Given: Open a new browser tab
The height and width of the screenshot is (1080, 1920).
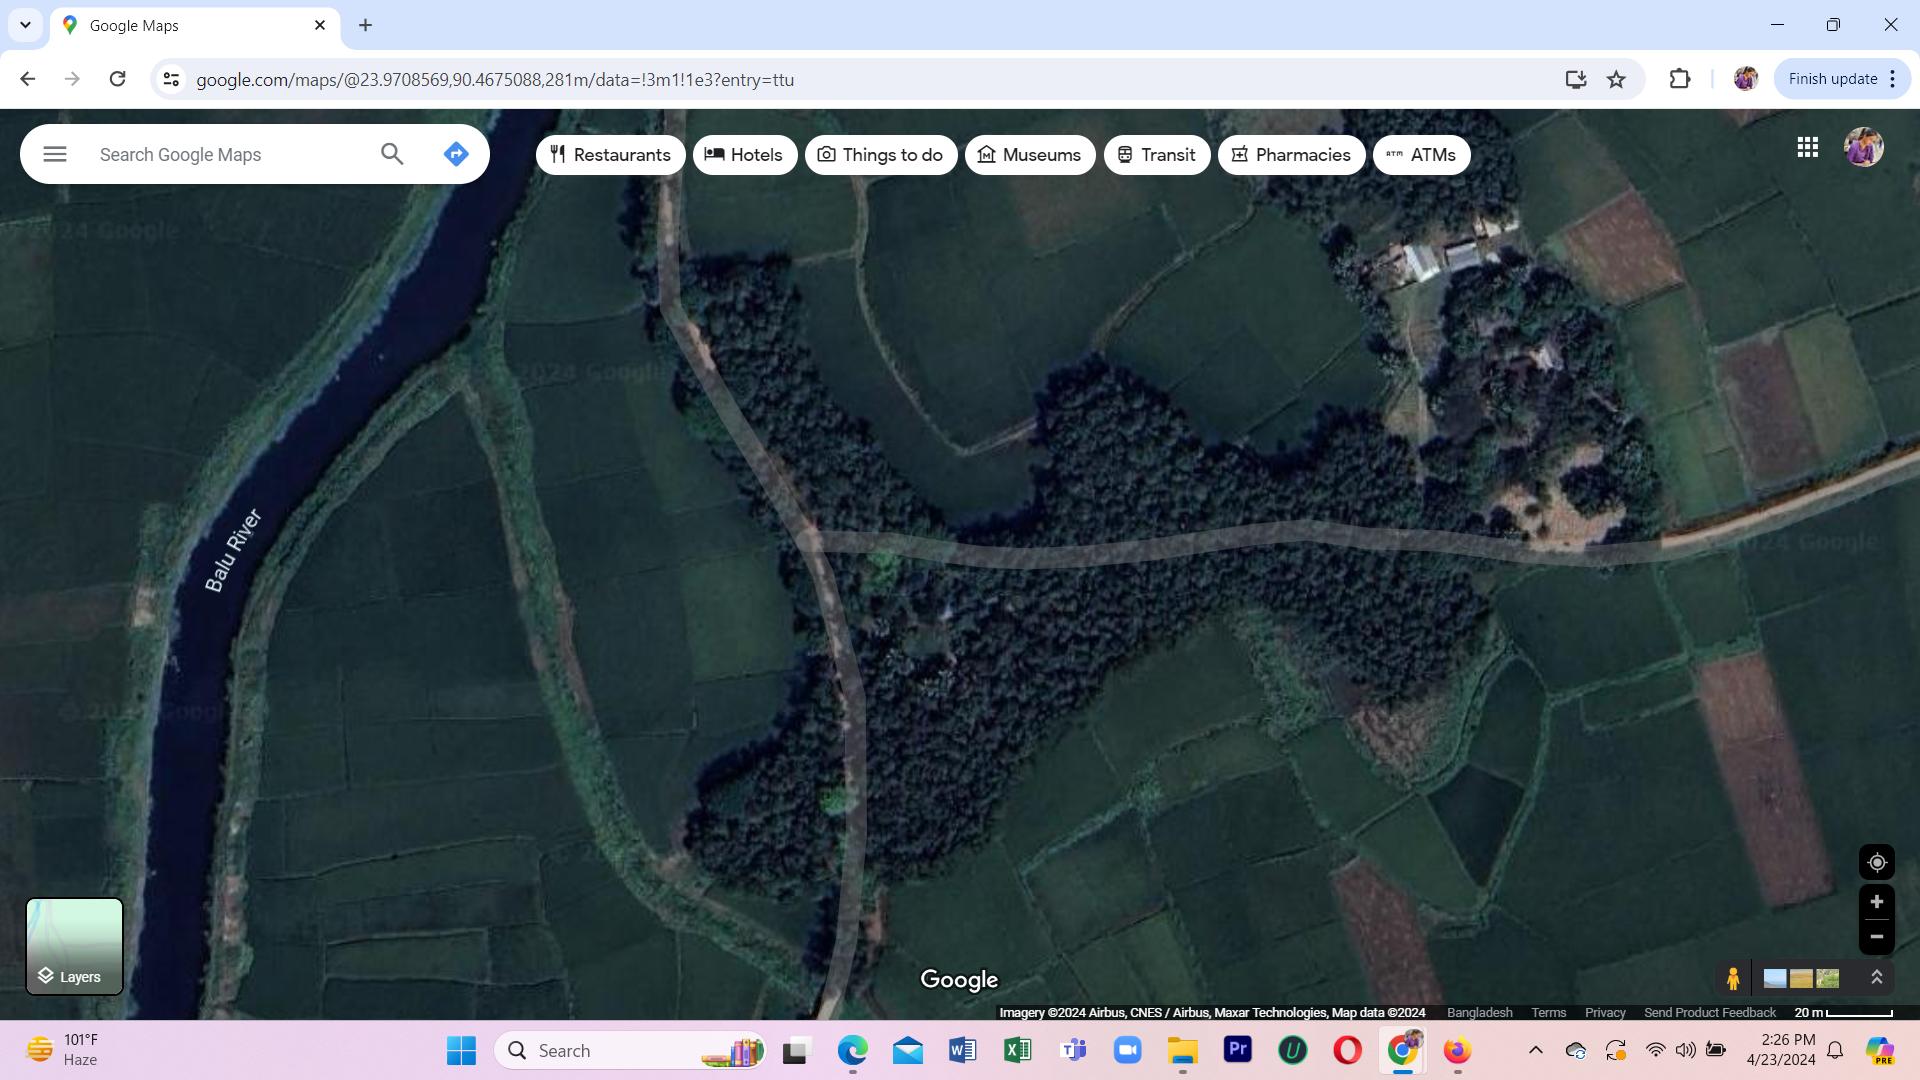Looking at the screenshot, I should [366, 25].
